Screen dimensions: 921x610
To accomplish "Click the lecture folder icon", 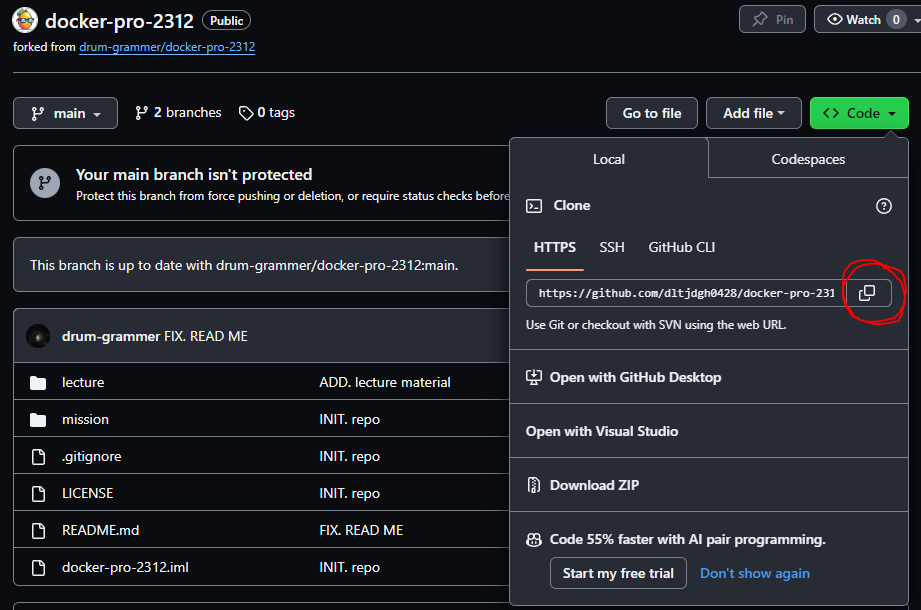I will coord(38,383).
